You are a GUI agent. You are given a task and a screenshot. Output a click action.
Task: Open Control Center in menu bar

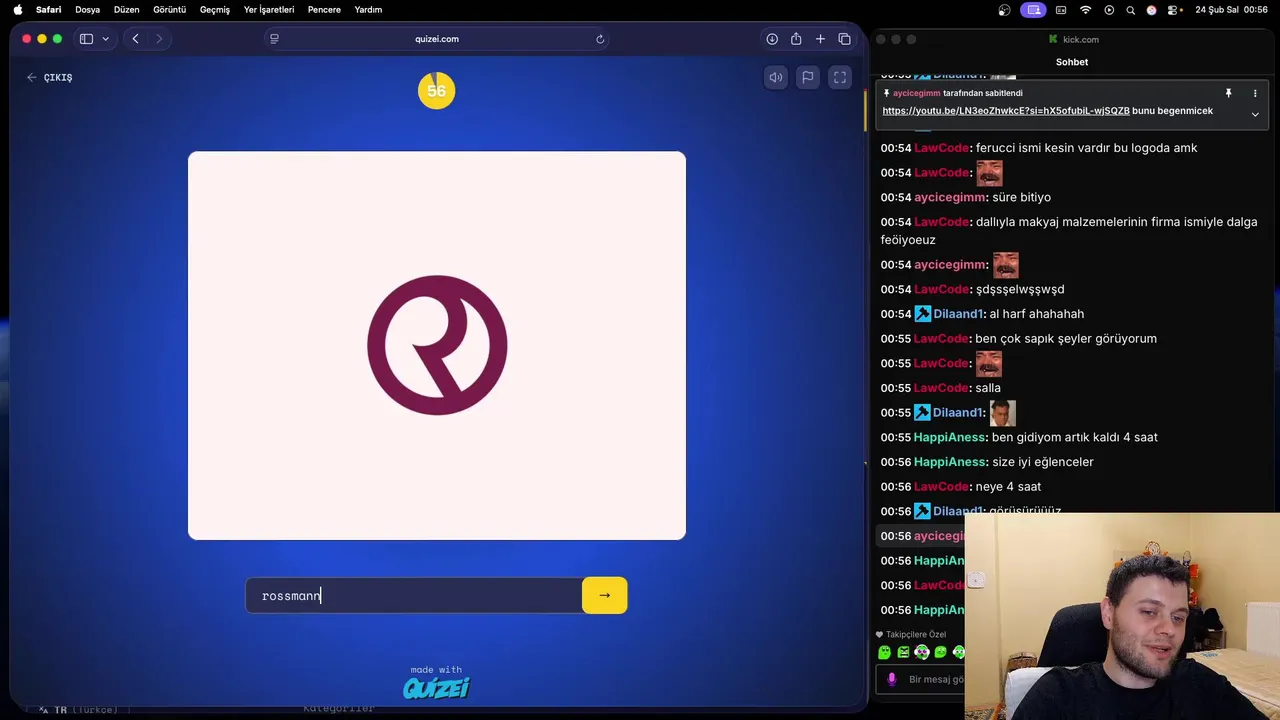(x=1173, y=9)
